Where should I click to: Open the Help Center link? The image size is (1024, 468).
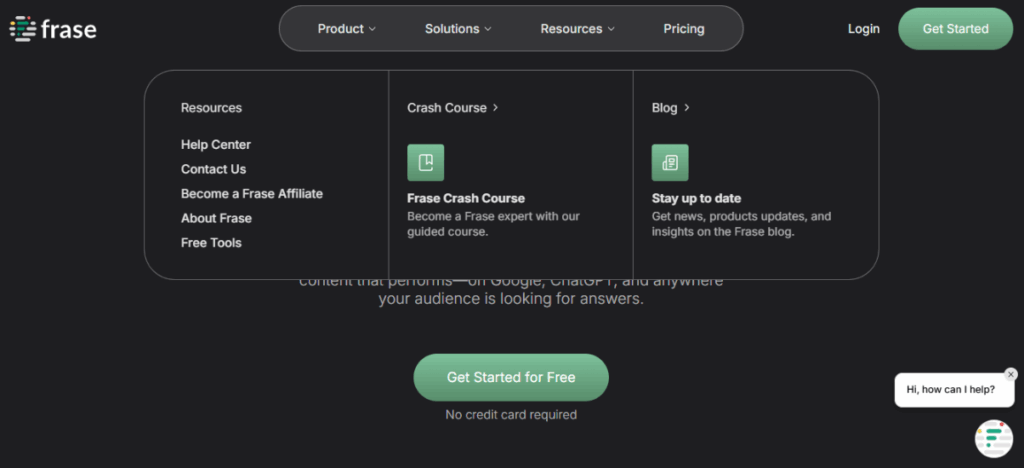pos(216,144)
